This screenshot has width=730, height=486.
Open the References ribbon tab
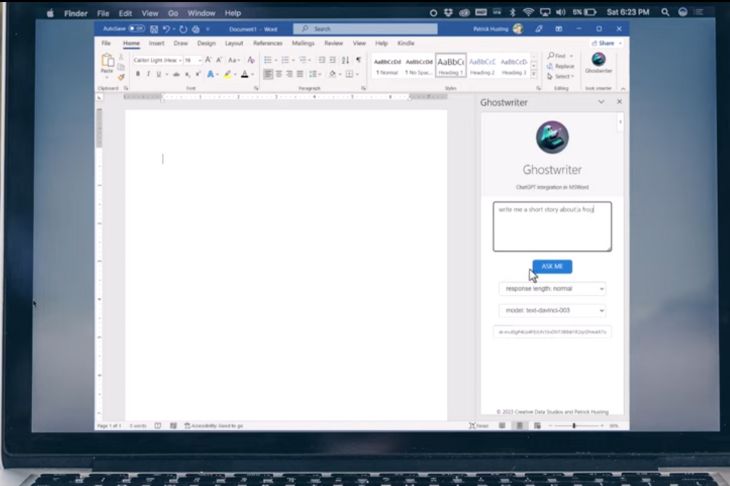point(267,43)
